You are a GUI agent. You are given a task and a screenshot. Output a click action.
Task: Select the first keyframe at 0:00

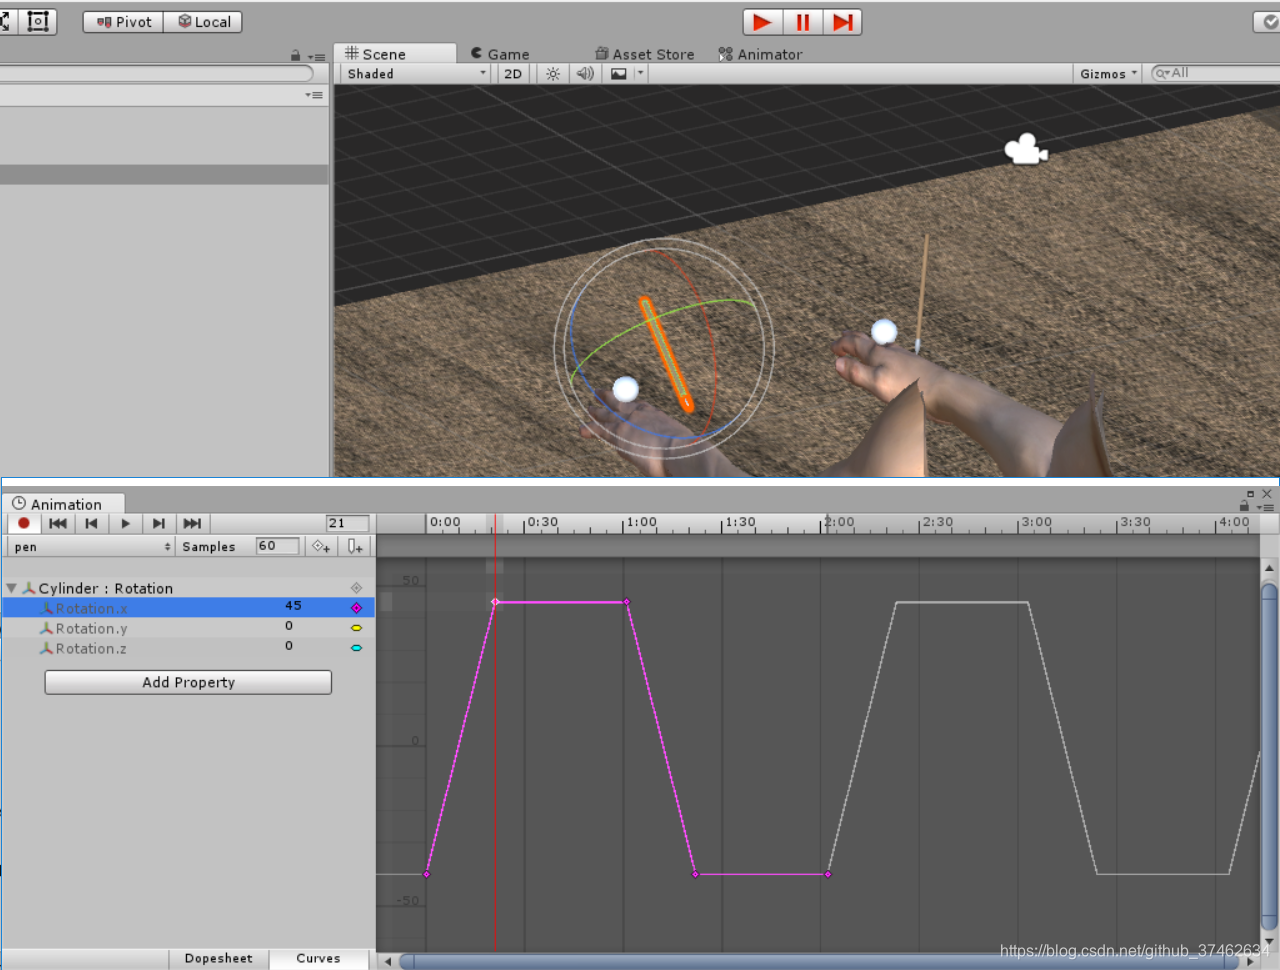coord(427,874)
